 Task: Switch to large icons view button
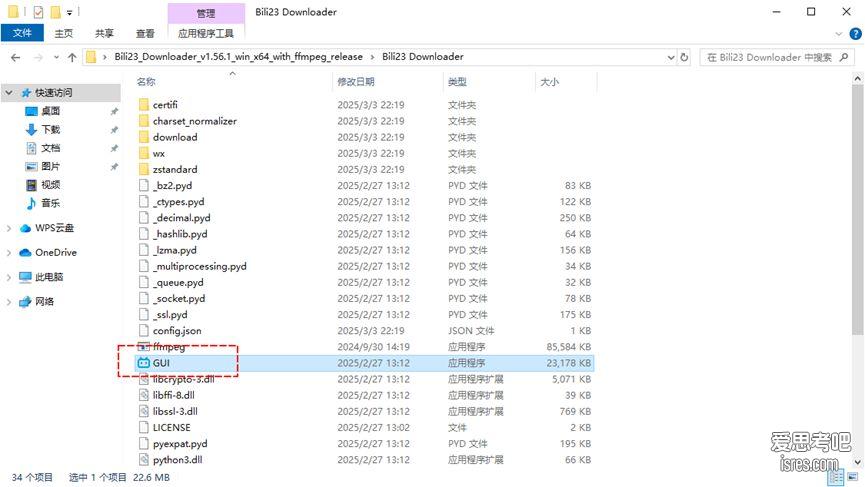(x=853, y=478)
